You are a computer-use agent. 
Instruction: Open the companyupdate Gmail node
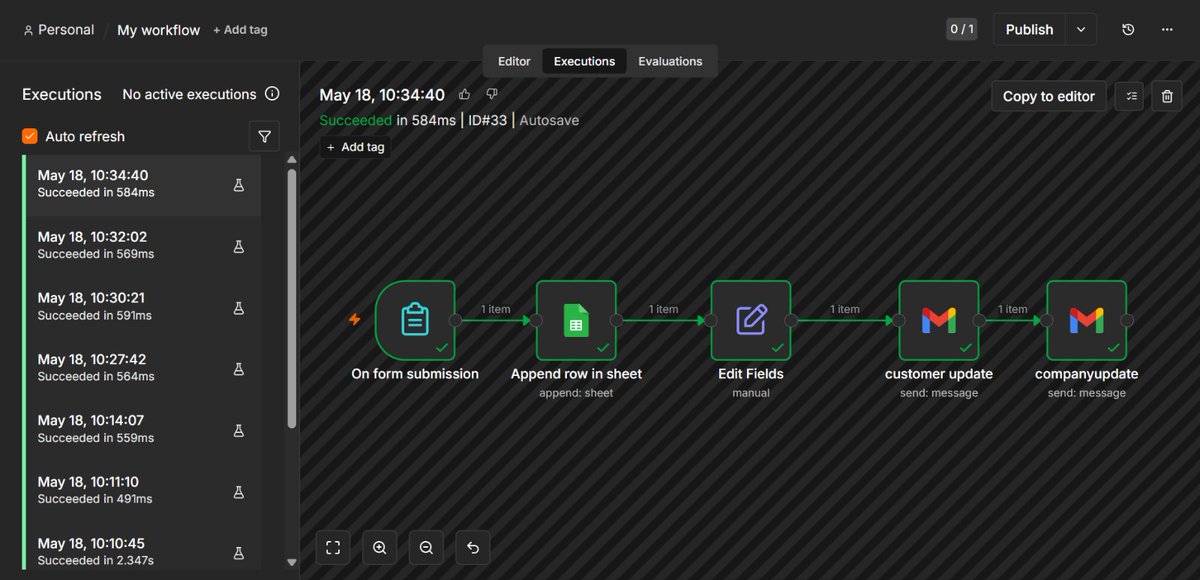1087,320
